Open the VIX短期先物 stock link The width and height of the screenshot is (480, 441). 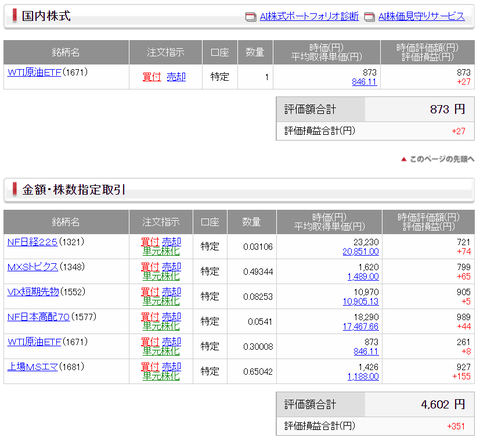pos(33,292)
